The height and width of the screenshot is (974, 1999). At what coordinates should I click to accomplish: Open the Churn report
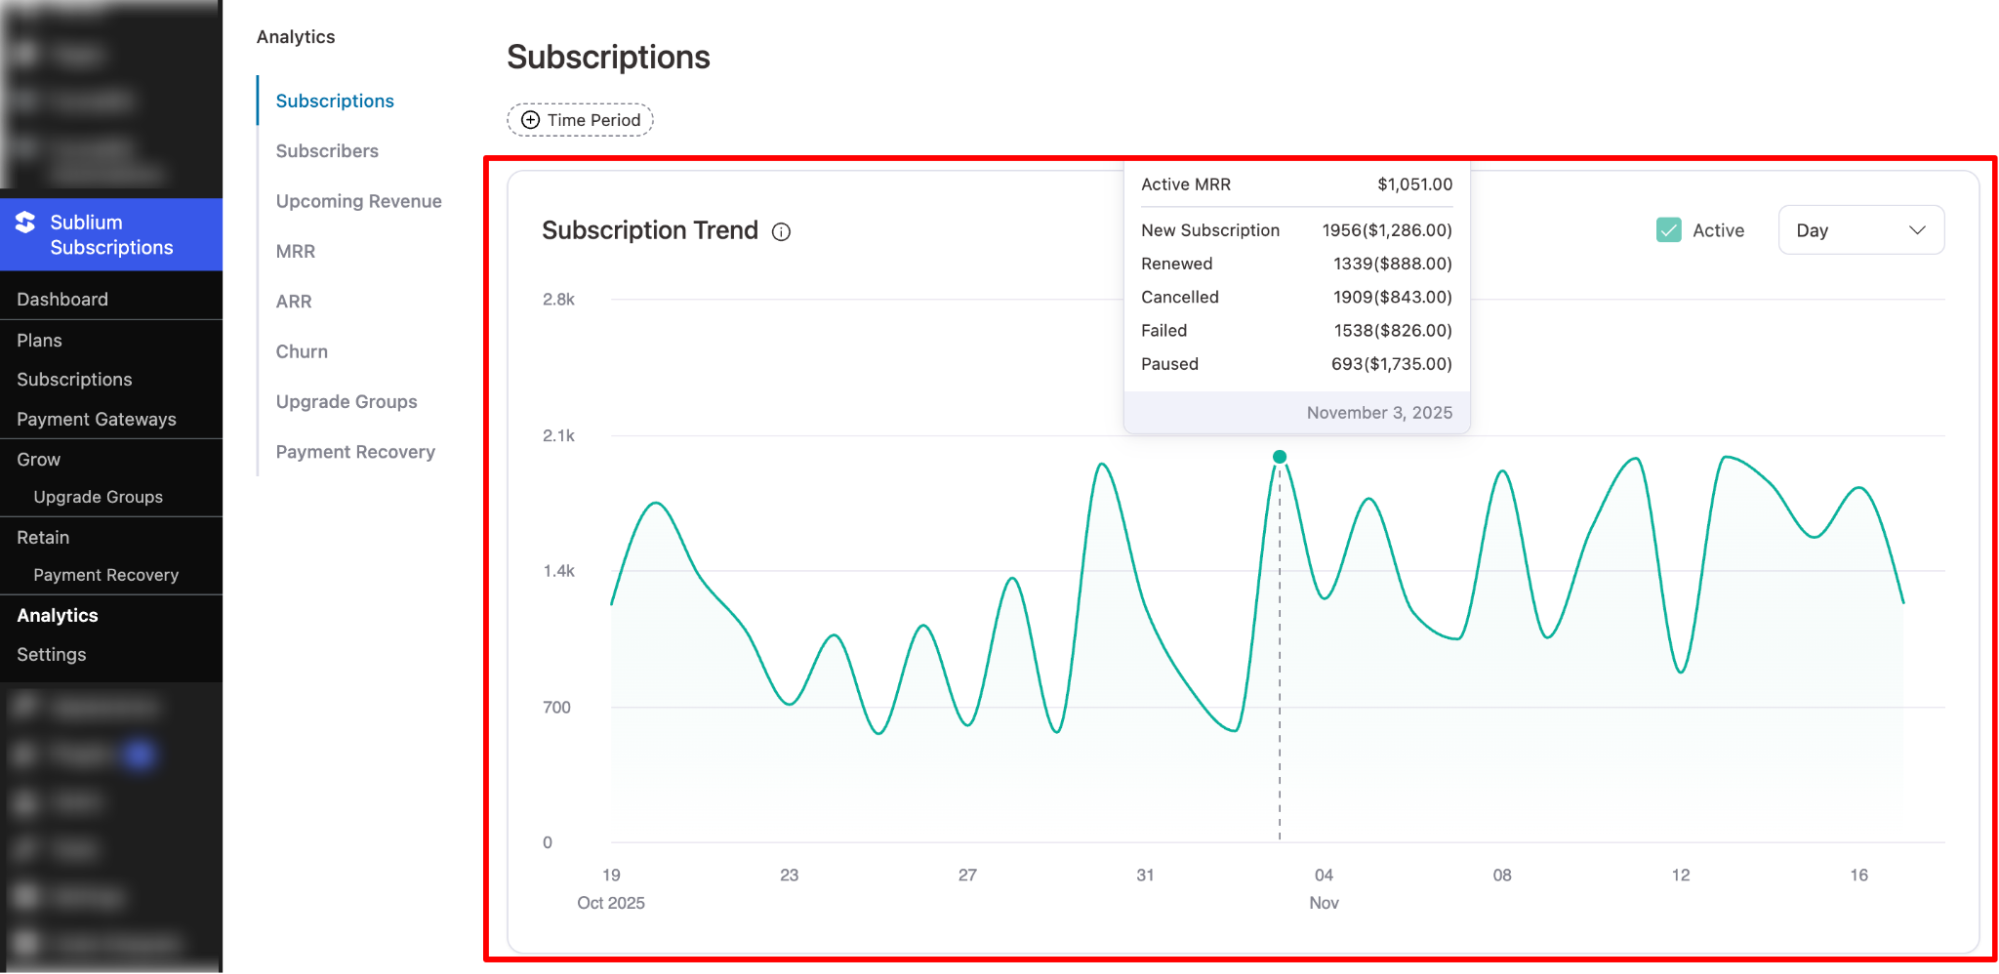tap(301, 351)
